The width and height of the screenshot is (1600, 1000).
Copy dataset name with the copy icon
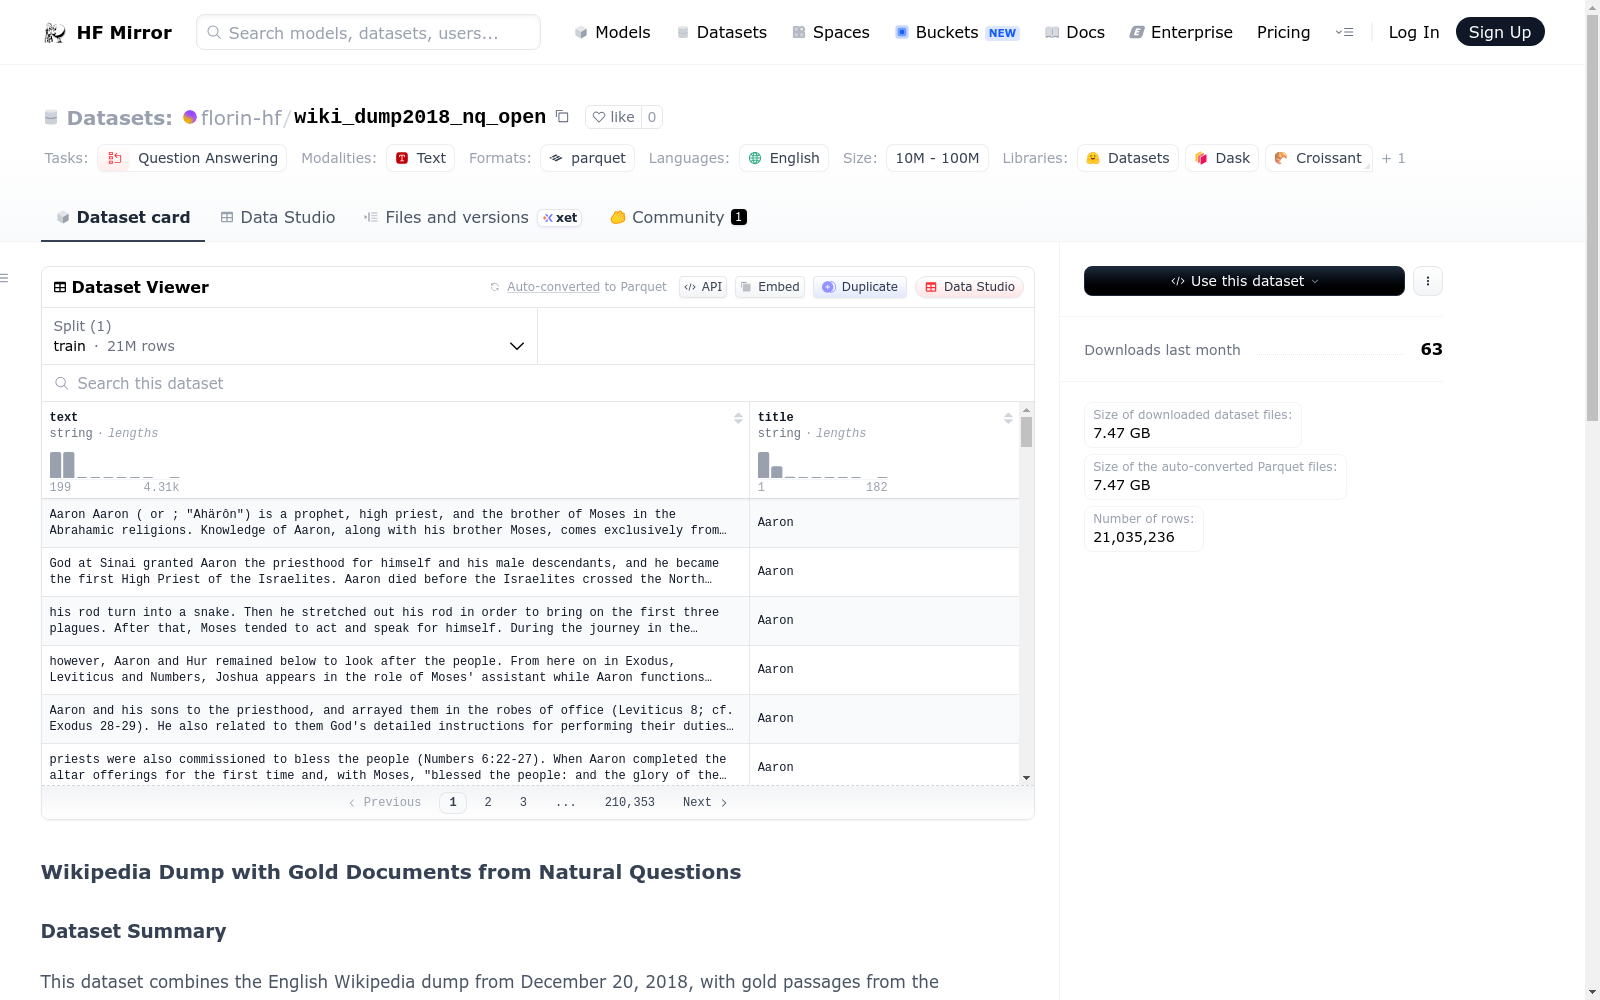(x=562, y=117)
